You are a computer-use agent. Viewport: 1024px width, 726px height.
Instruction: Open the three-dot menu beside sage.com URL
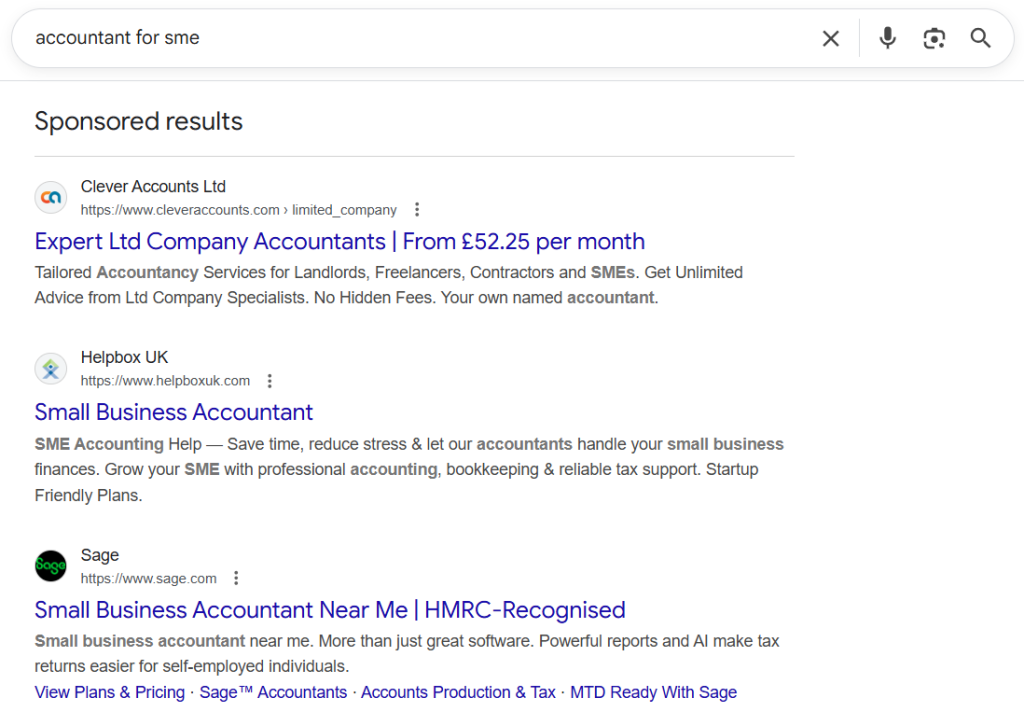[236, 578]
